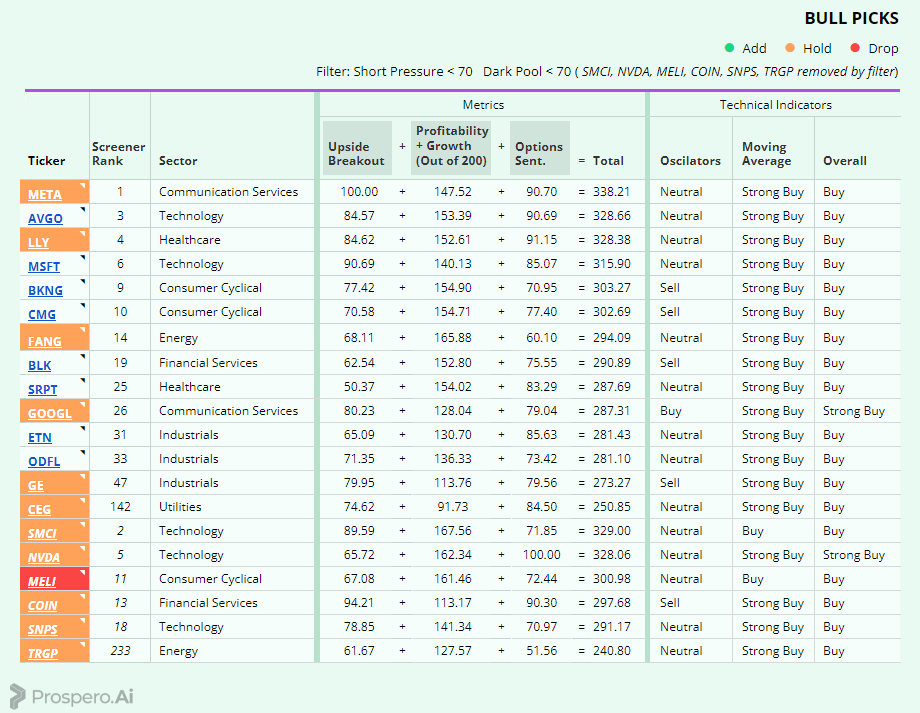Viewport: 920px width, 713px height.
Task: Click the green Add legend dot
Action: point(729,48)
